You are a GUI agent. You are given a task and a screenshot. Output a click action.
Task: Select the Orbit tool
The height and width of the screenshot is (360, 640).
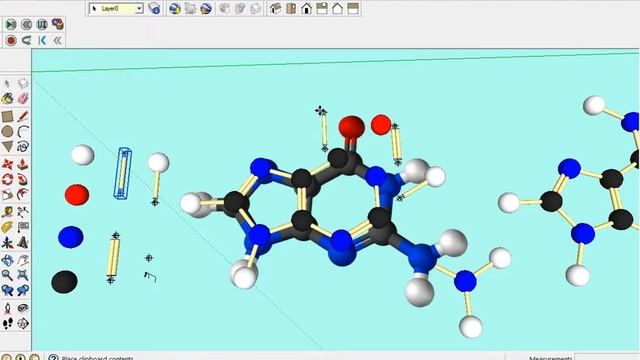7,260
